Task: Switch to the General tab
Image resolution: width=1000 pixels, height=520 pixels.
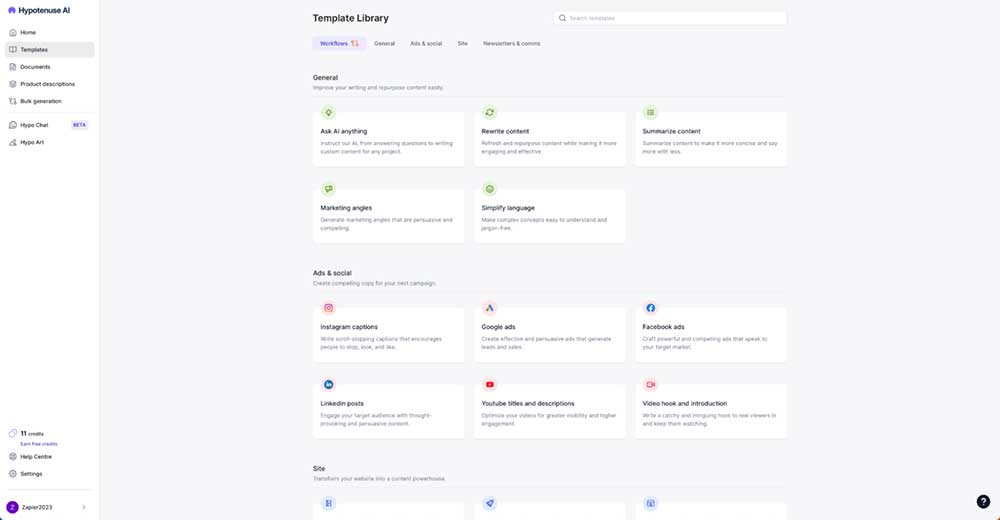Action: [x=384, y=43]
